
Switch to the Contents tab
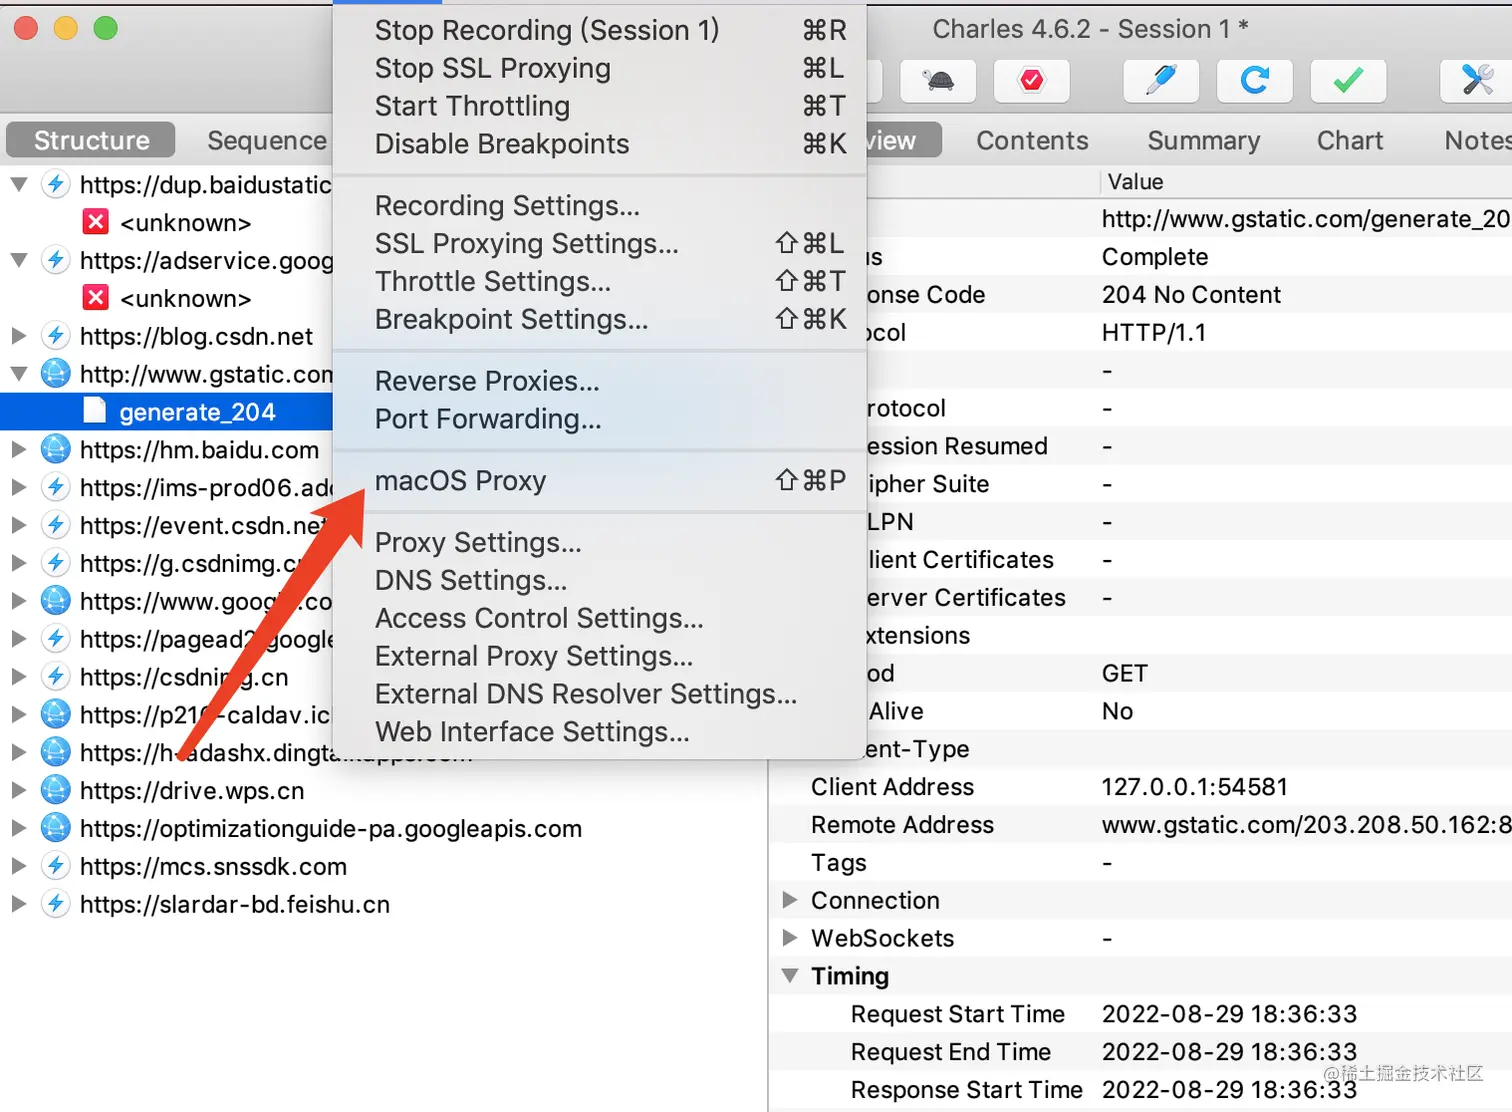pyautogui.click(x=1032, y=140)
